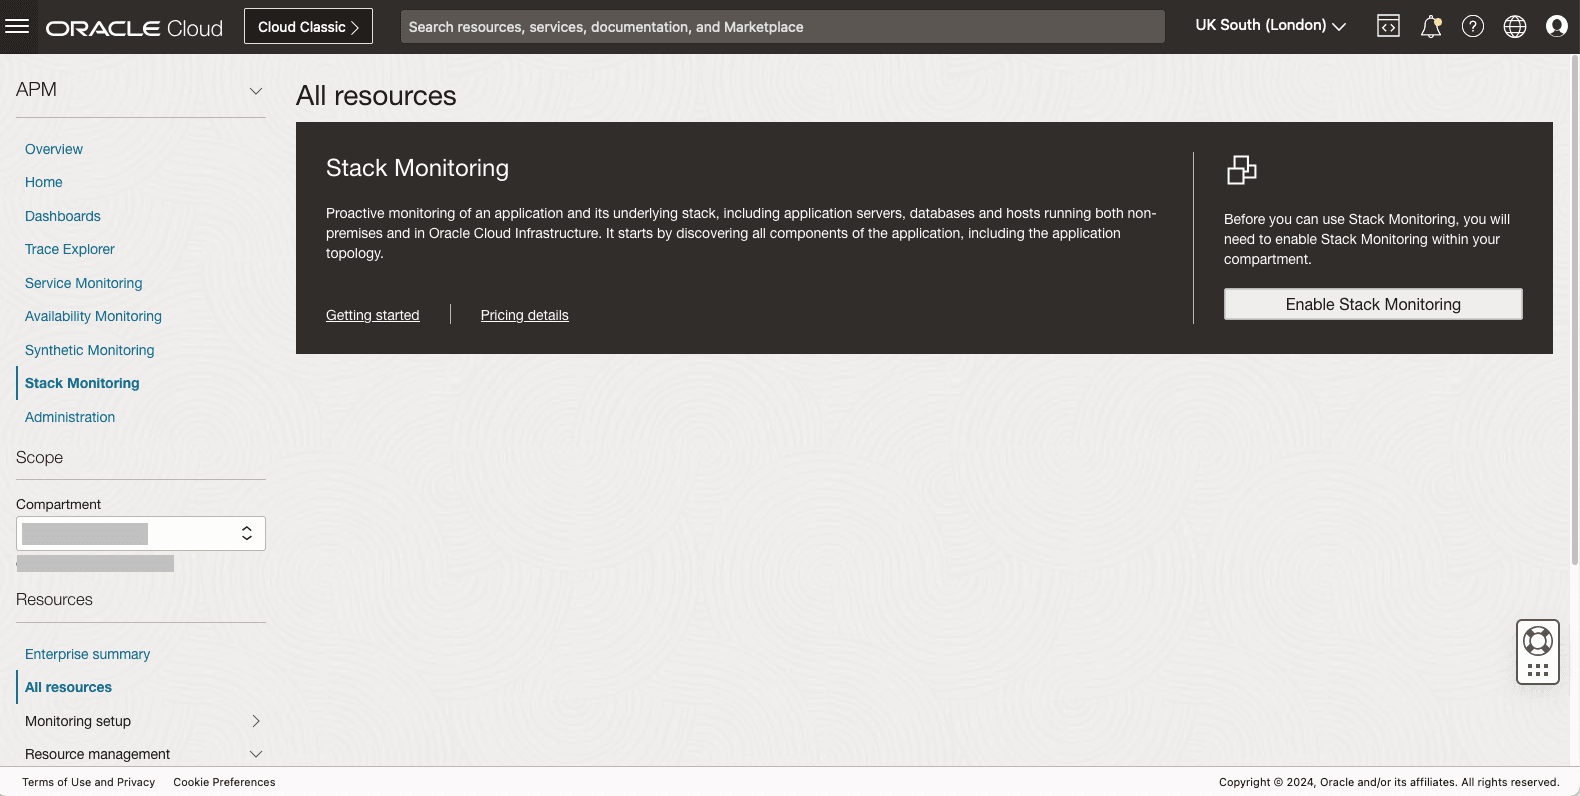Open Trace Explorer
This screenshot has height=796, width=1580.
click(x=70, y=249)
